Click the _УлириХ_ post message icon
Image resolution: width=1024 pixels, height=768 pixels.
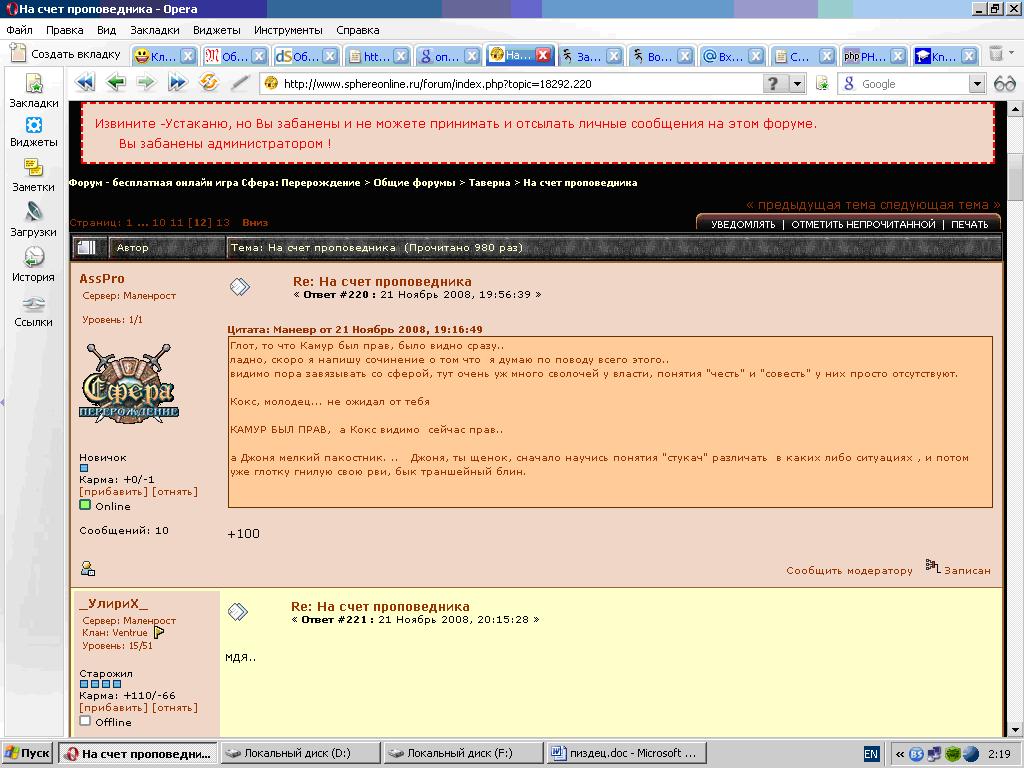[238, 611]
